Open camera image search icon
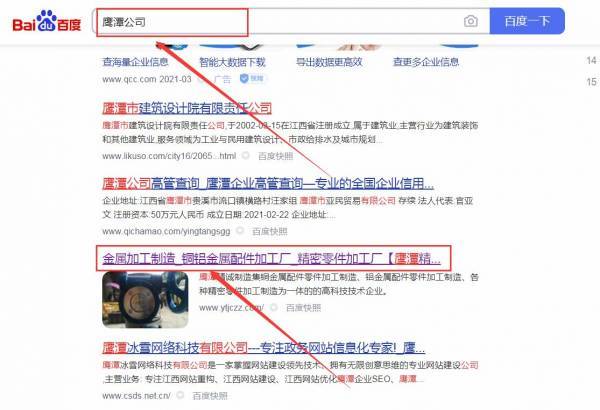This screenshot has width=600, height=410. pos(471,21)
